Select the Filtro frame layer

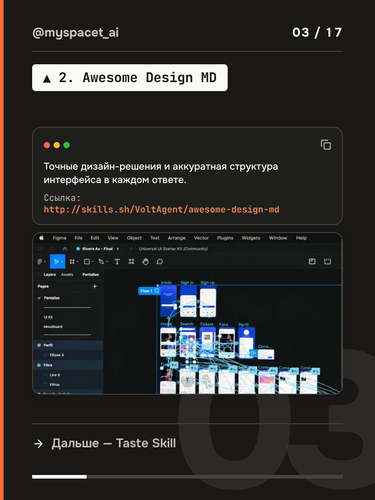tap(68, 365)
